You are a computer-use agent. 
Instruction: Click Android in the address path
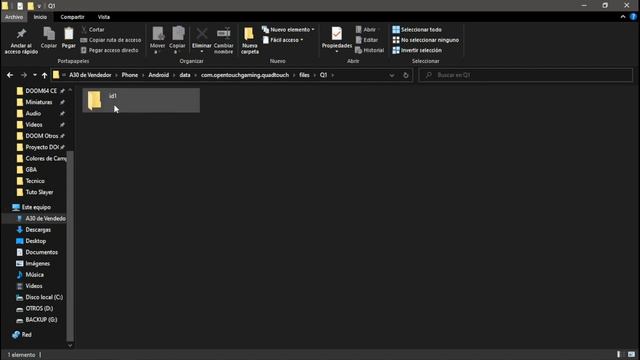(159, 75)
